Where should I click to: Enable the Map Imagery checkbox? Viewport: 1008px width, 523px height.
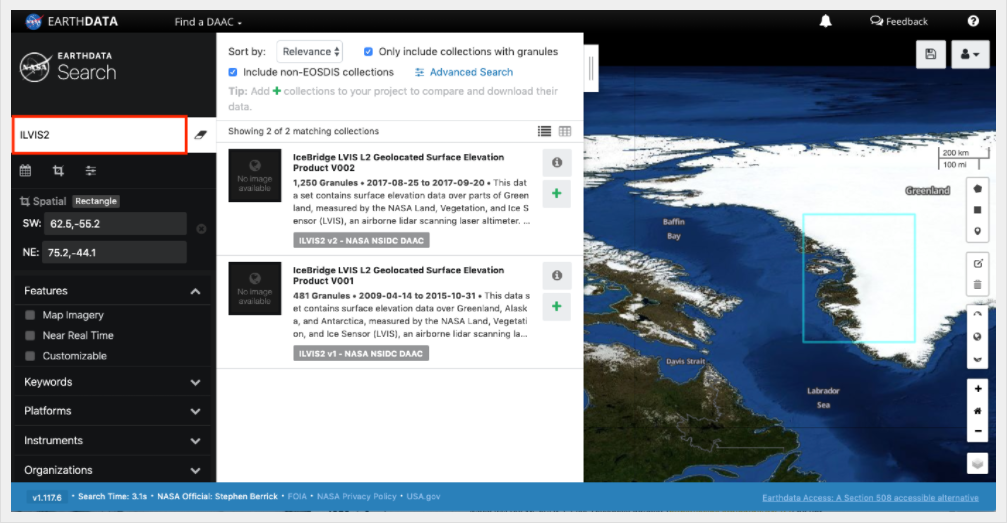30,315
